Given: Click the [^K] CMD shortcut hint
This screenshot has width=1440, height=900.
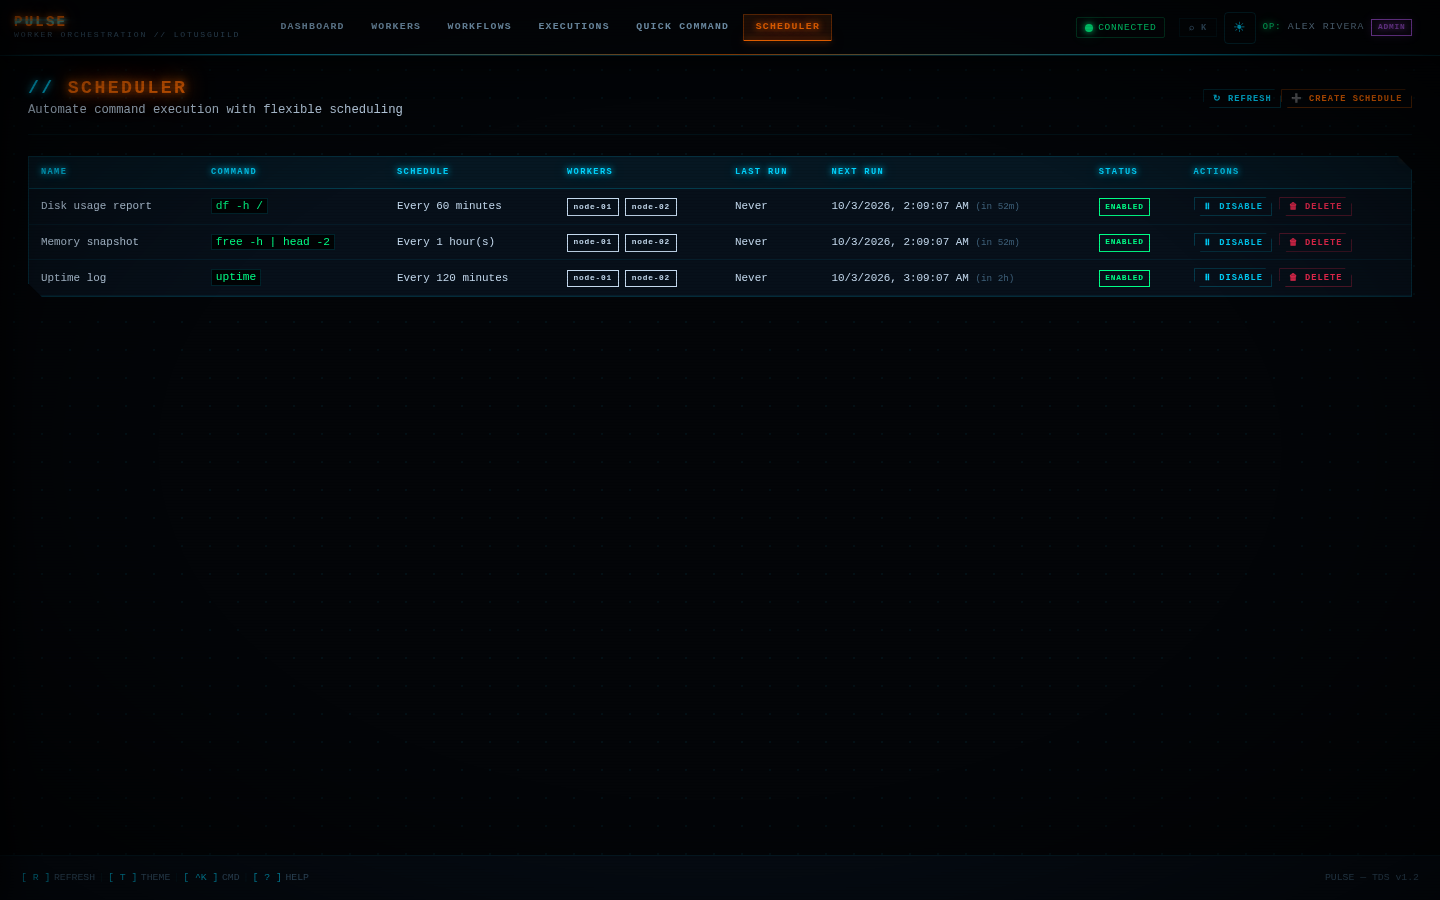Looking at the screenshot, I should pos(211,878).
